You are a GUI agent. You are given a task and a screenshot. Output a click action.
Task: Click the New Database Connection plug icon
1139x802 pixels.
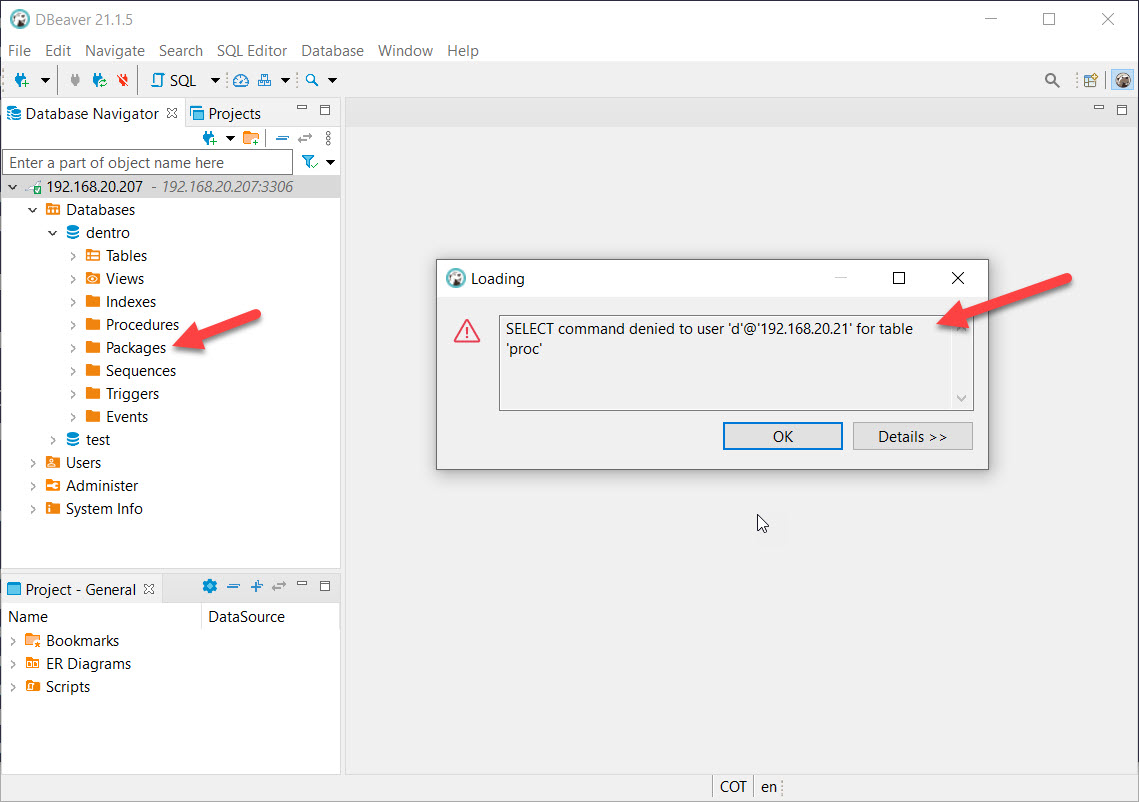point(22,80)
